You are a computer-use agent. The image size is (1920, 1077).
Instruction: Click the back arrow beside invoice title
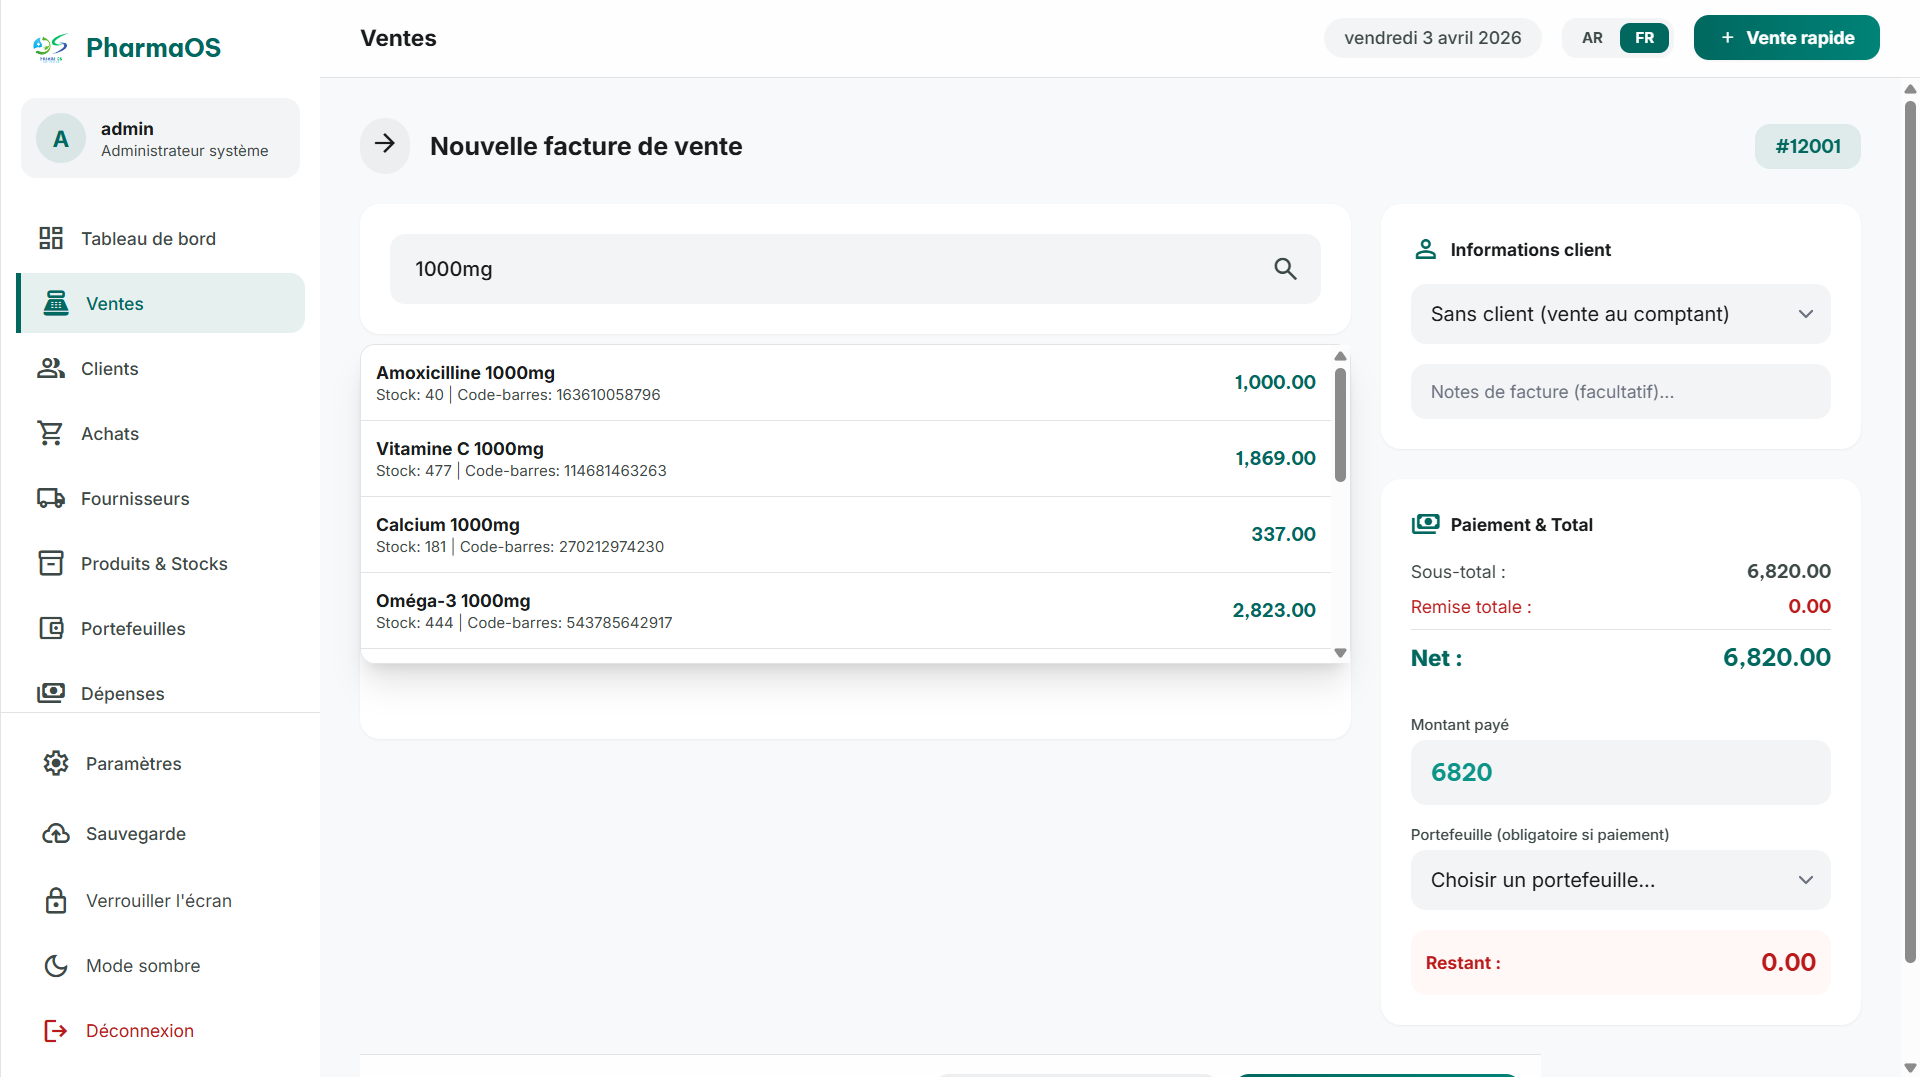pos(385,145)
